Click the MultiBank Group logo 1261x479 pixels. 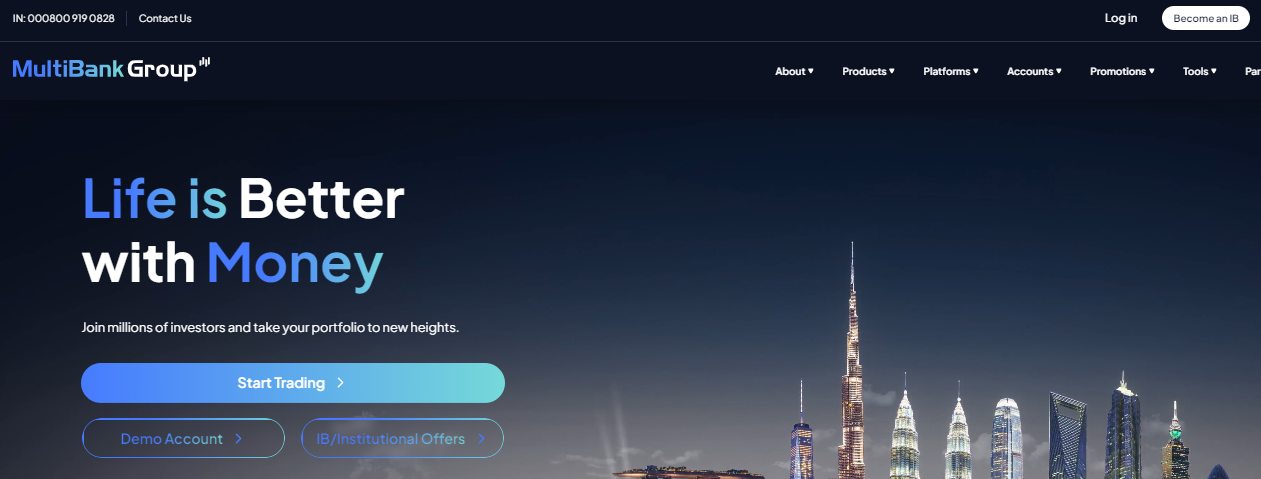(x=111, y=68)
